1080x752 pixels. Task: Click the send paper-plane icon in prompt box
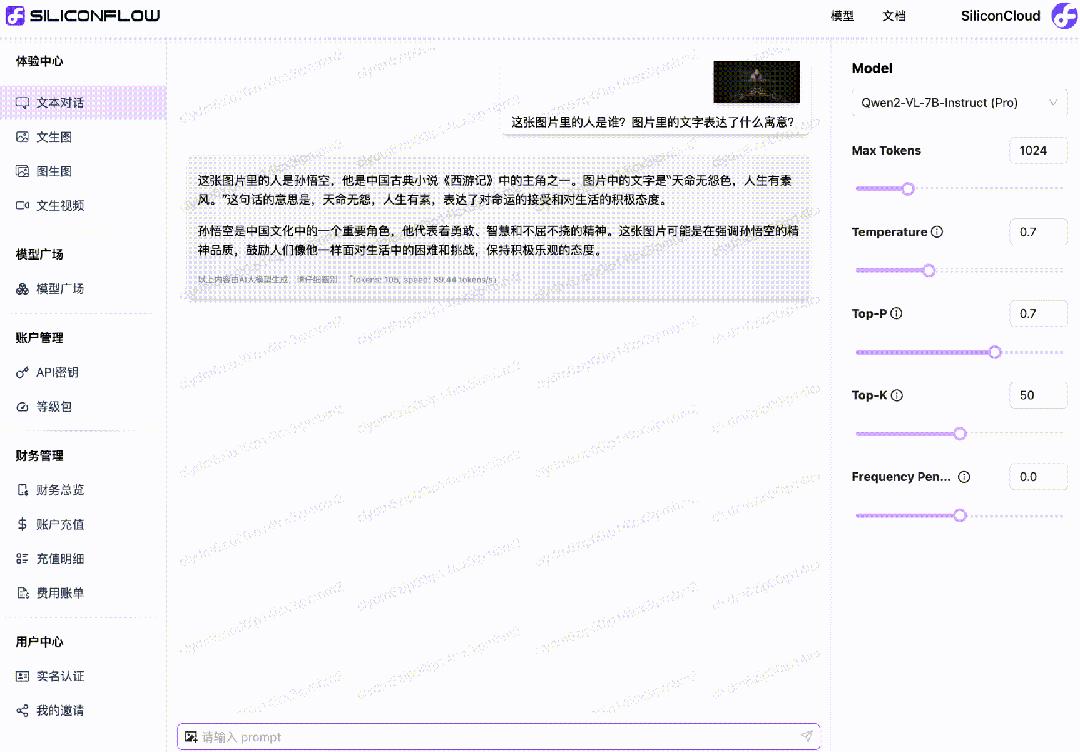pos(806,735)
